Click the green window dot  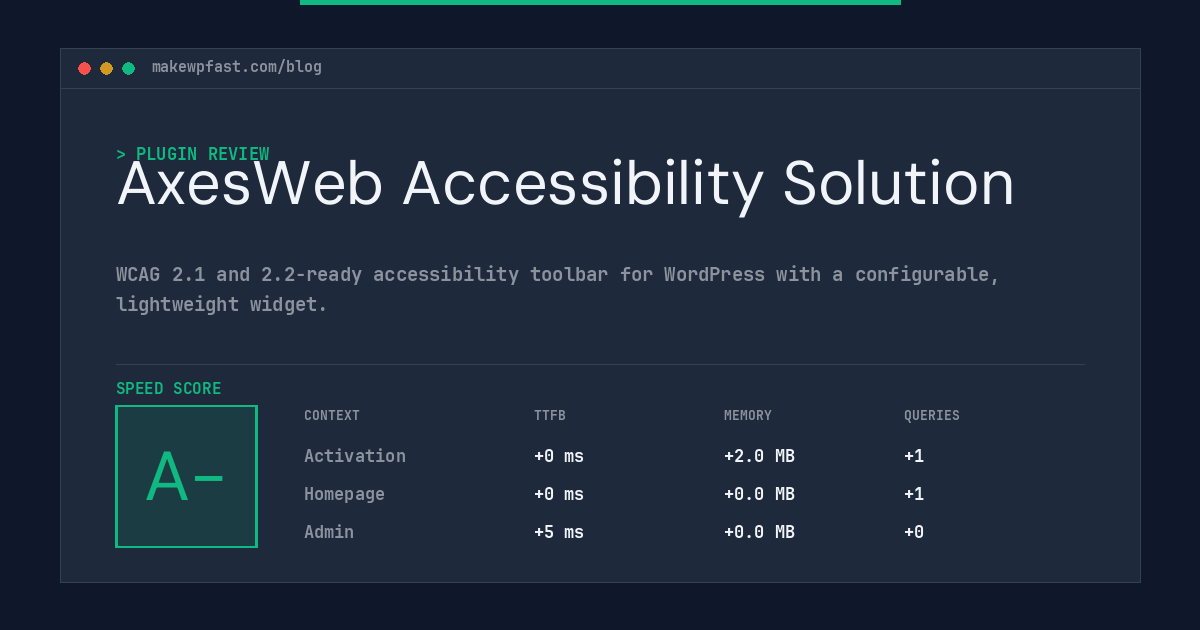(128, 68)
